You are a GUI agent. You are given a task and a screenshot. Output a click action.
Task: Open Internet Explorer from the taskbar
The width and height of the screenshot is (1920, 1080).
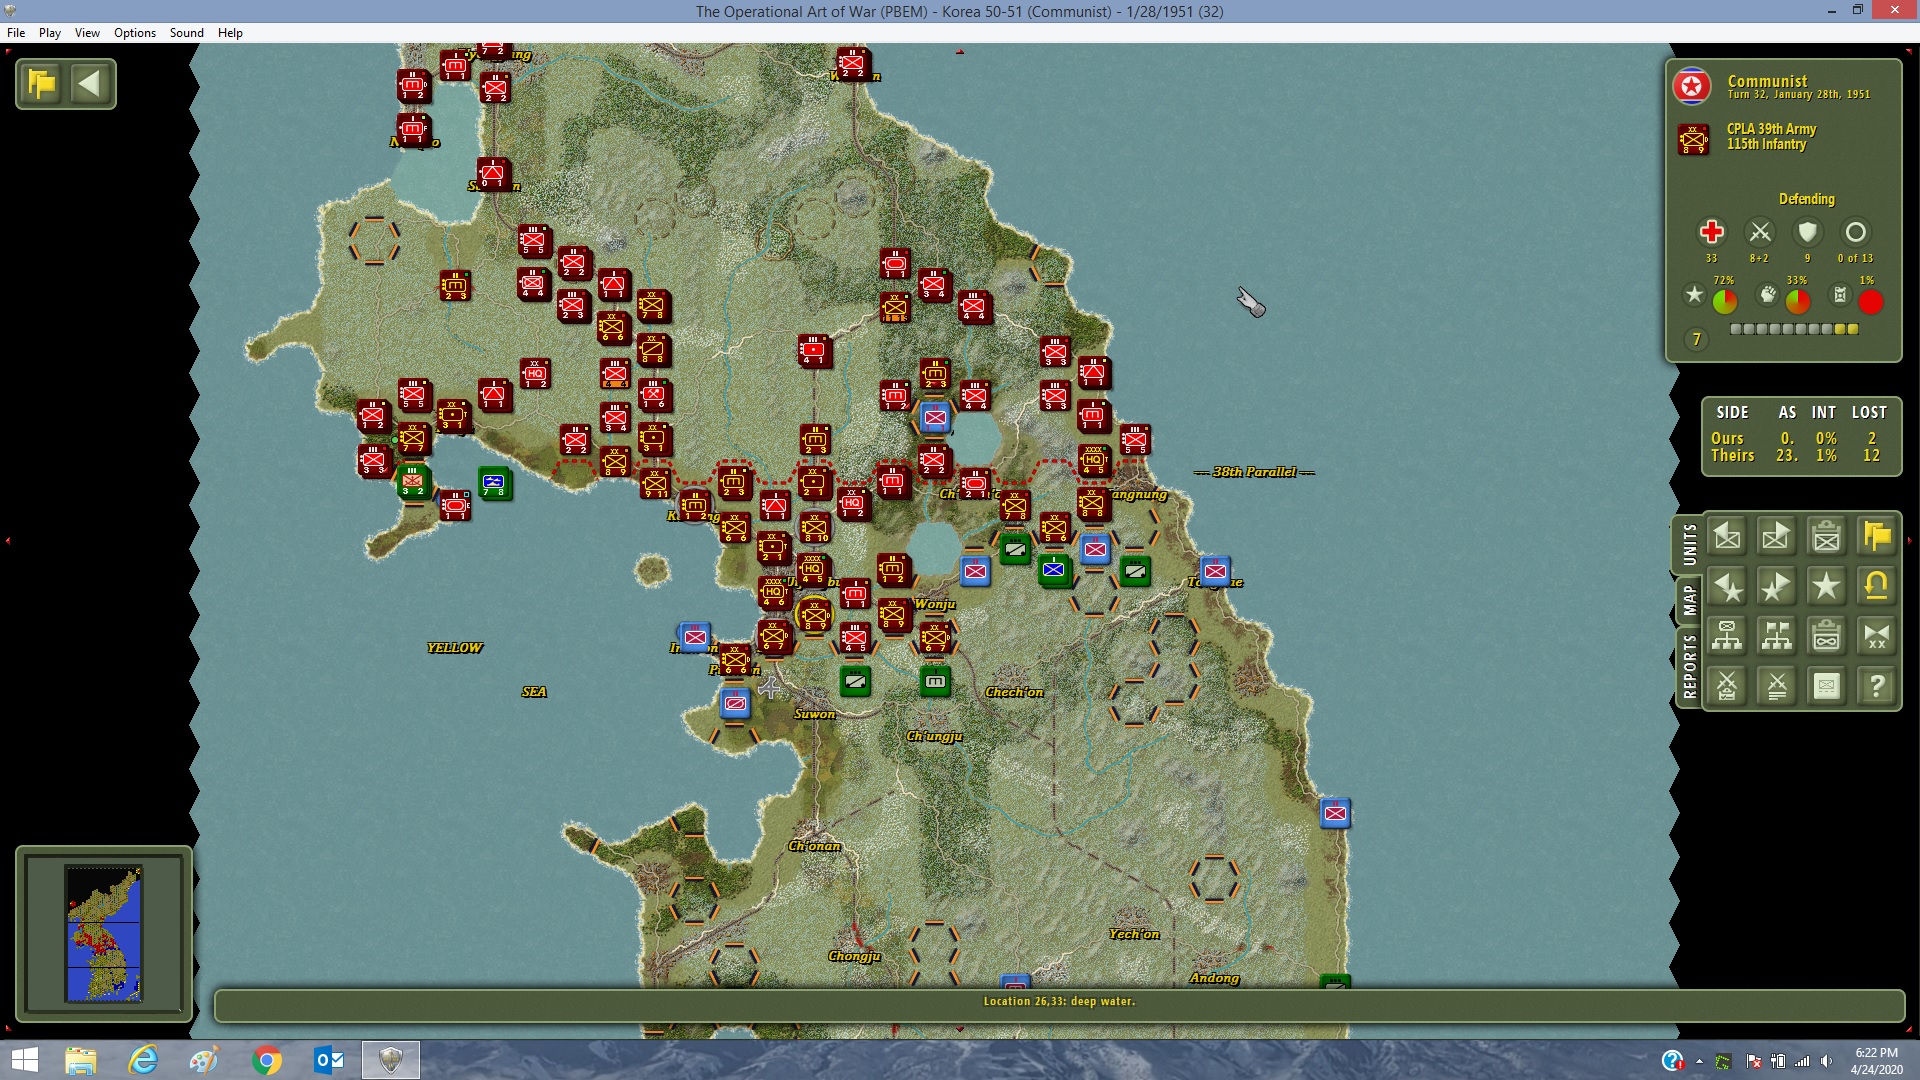click(x=144, y=1060)
